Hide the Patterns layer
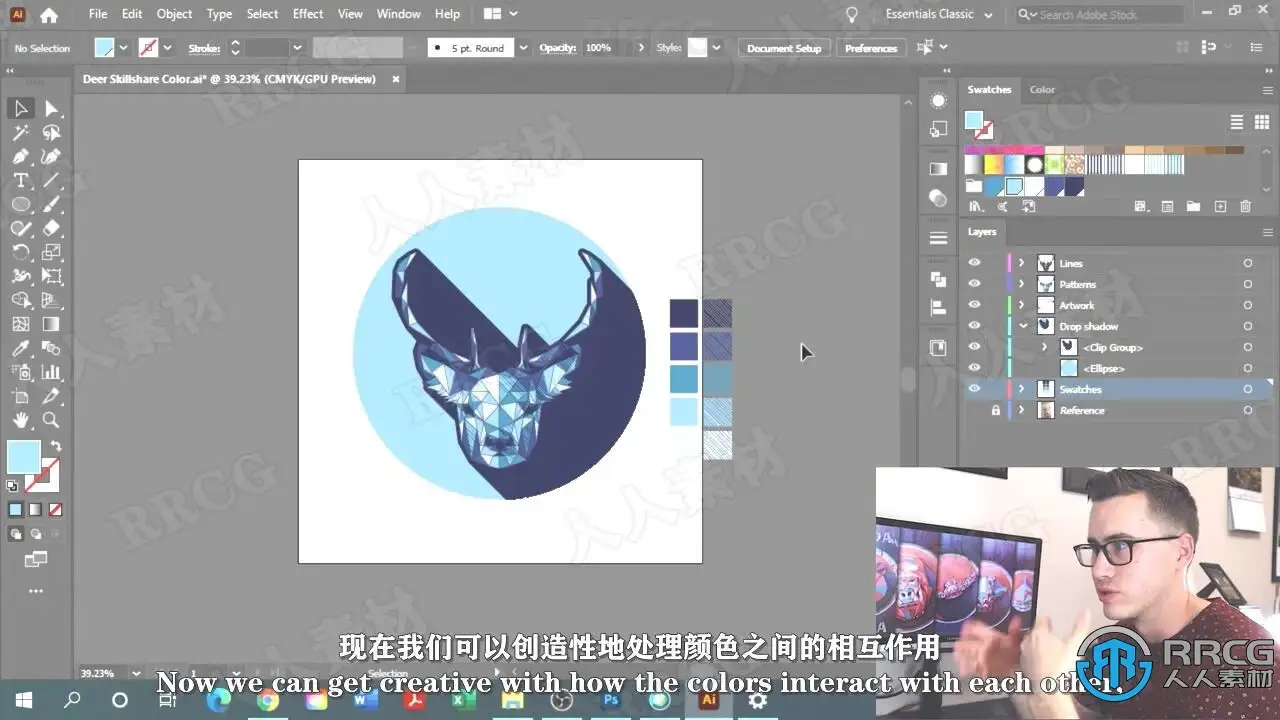 click(x=974, y=284)
